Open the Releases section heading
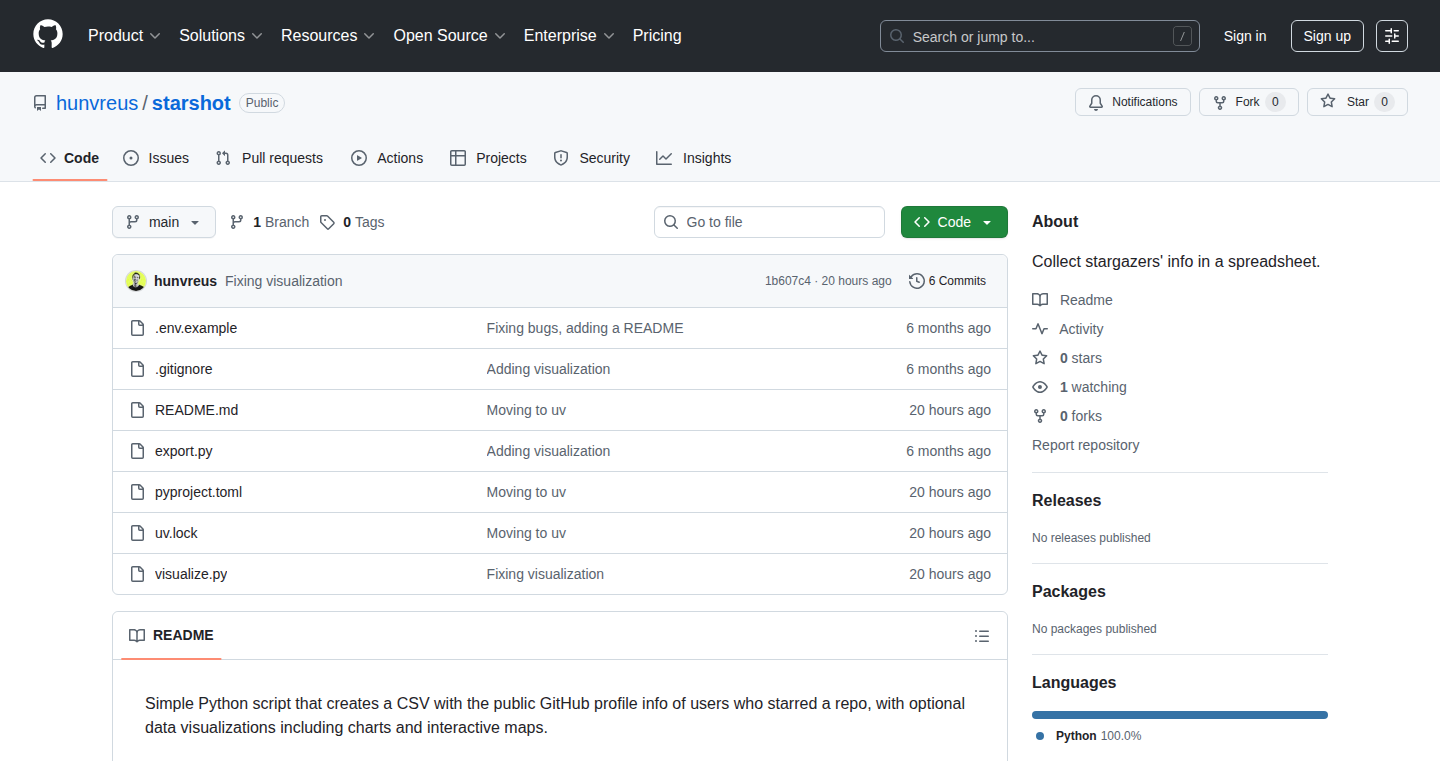This screenshot has height=761, width=1440. tap(1066, 500)
